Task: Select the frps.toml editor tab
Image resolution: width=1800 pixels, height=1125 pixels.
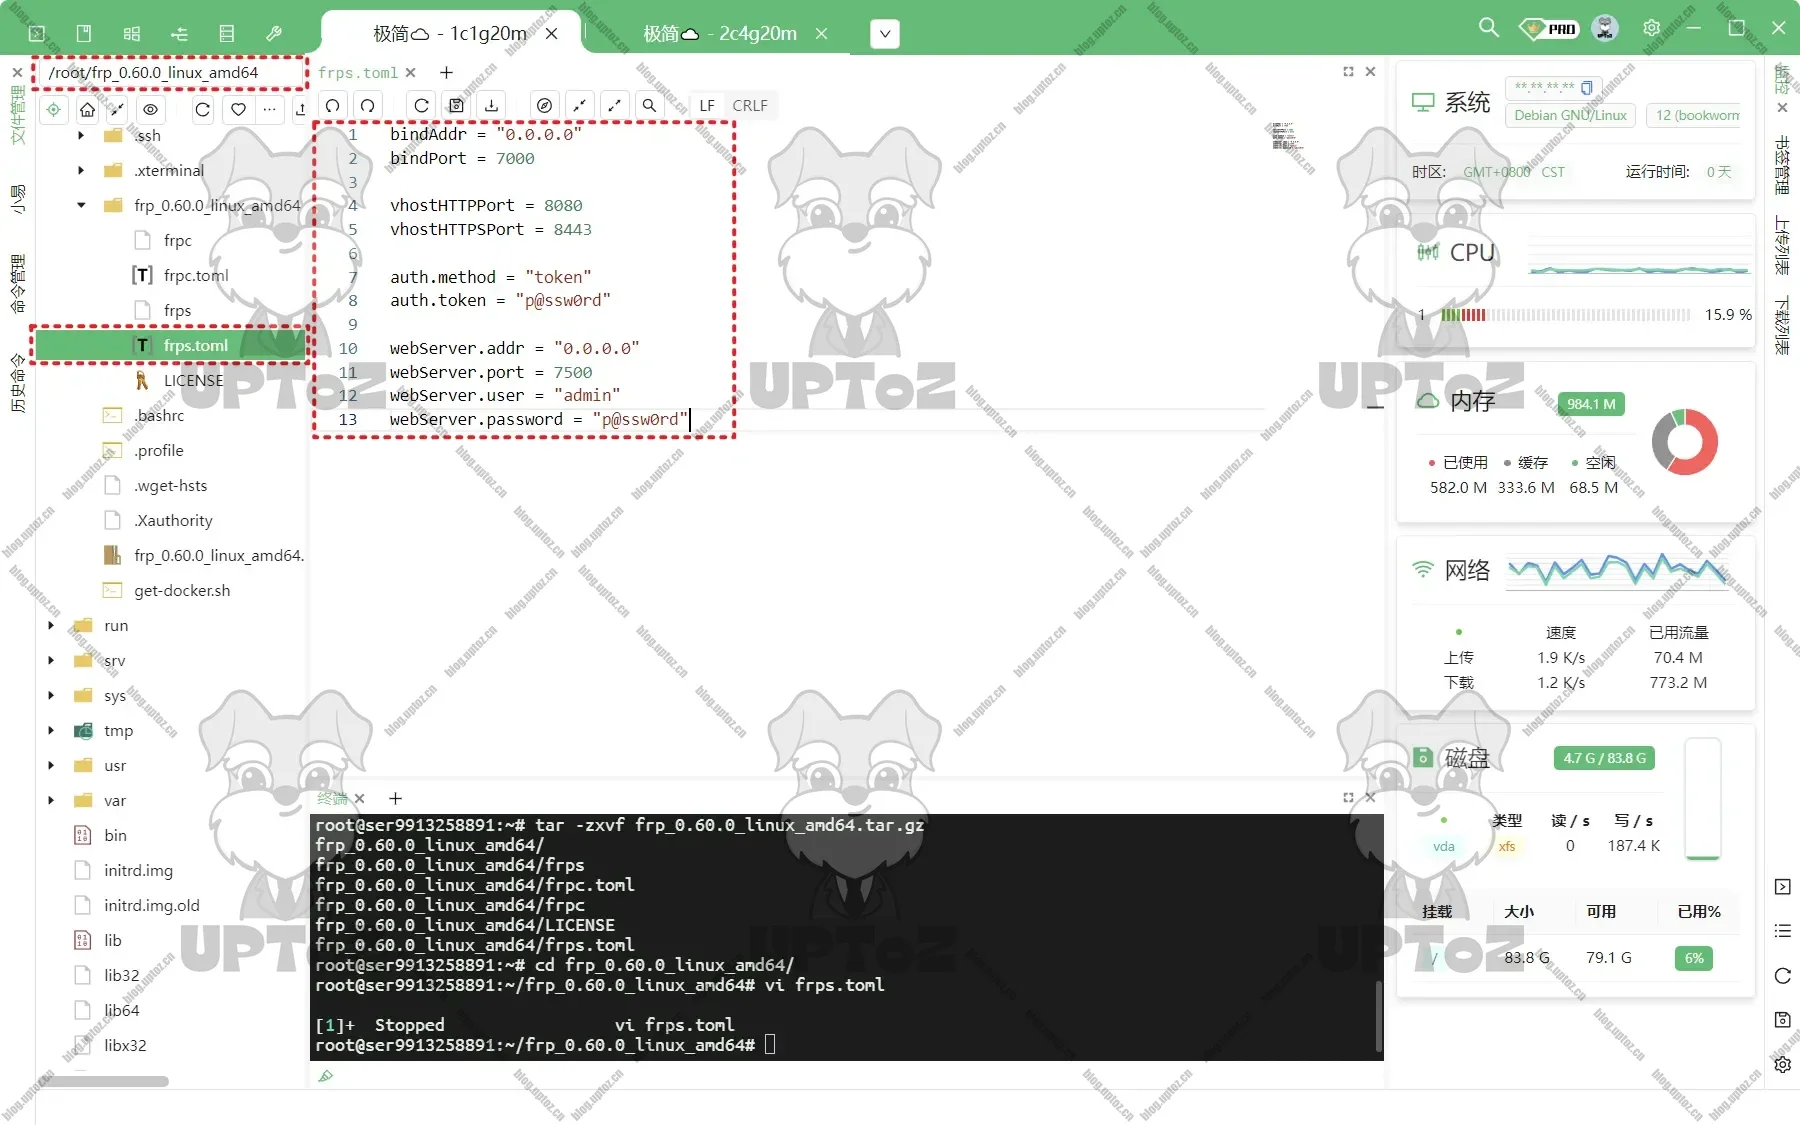Action: 358,72
